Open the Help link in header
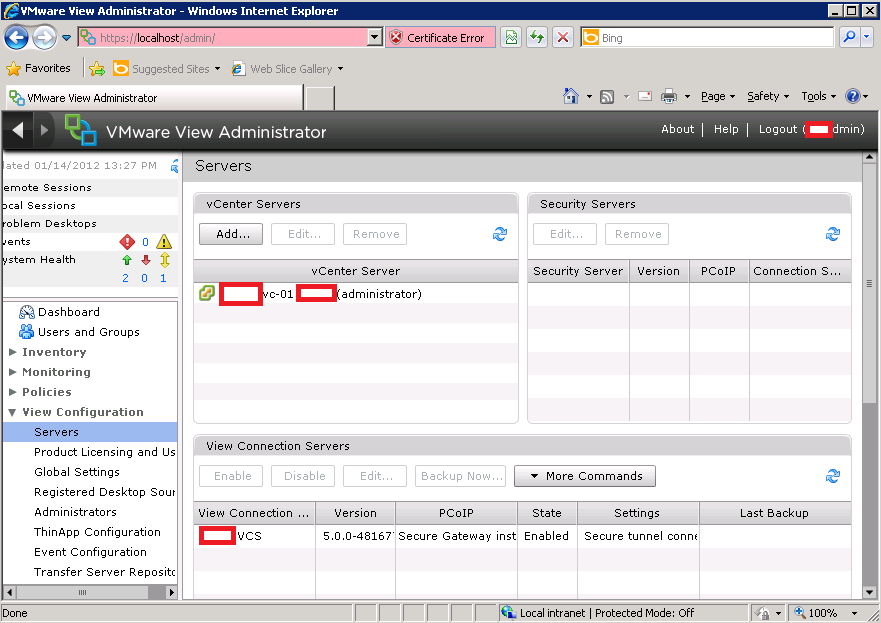 click(x=726, y=129)
